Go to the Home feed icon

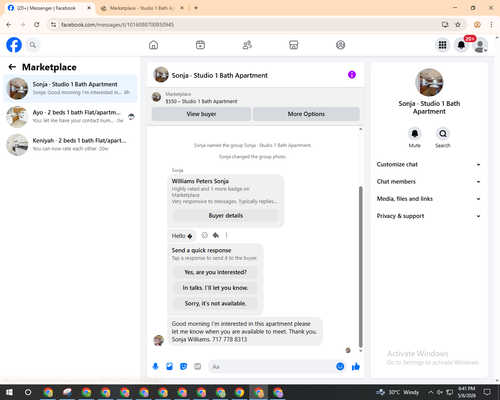tap(153, 45)
